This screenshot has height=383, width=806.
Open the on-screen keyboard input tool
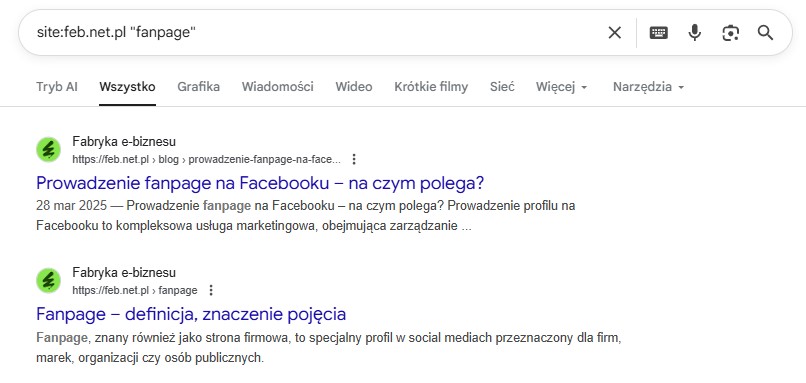658,33
